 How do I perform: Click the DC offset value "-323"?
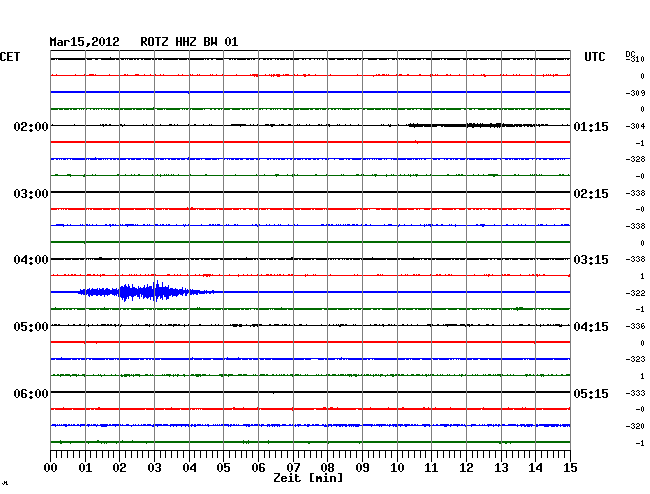coord(635,359)
